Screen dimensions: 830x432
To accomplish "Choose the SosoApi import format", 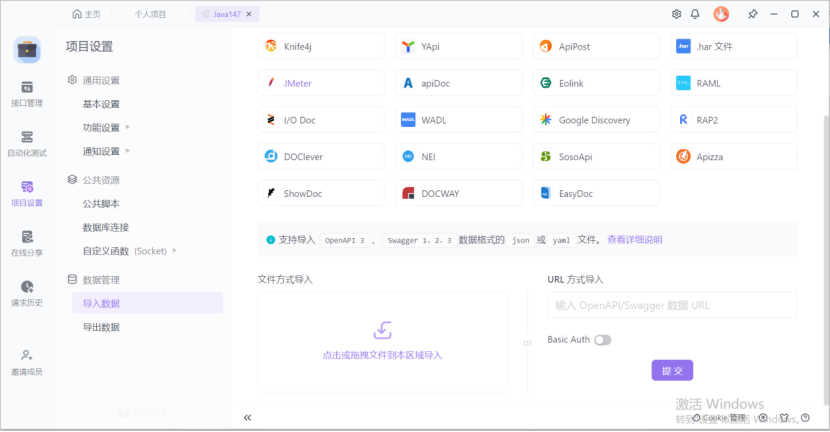I will (596, 157).
